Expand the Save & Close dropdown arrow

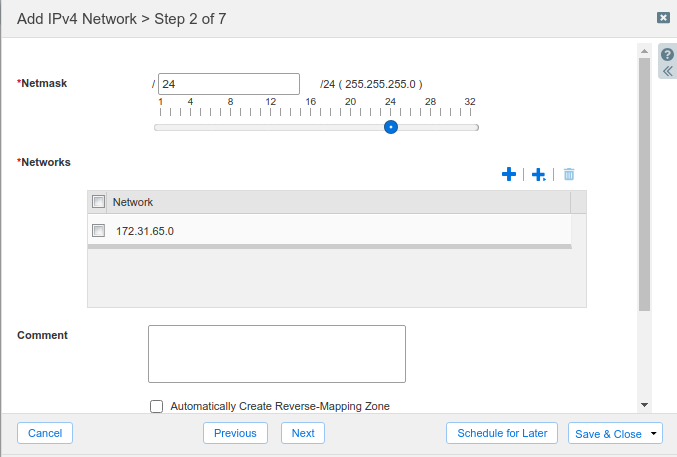click(654, 433)
